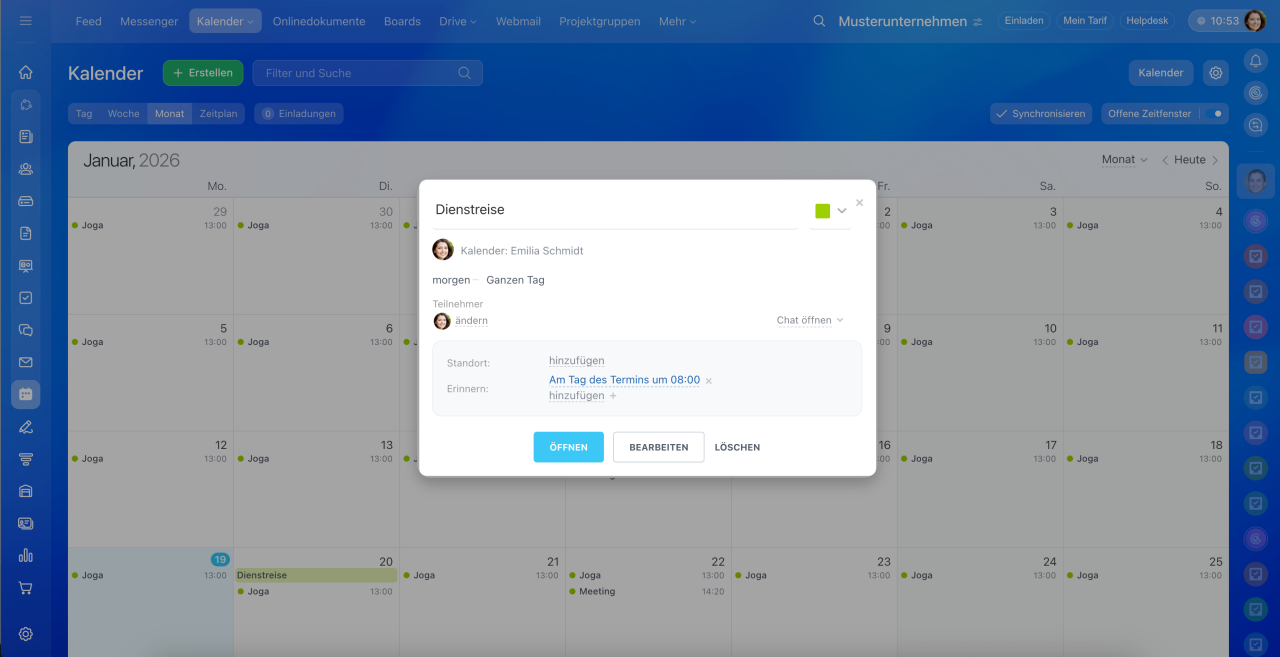Toggle the Synchronisieren checkmark button
Viewport: 1280px width, 657px height.
(x=1040, y=114)
